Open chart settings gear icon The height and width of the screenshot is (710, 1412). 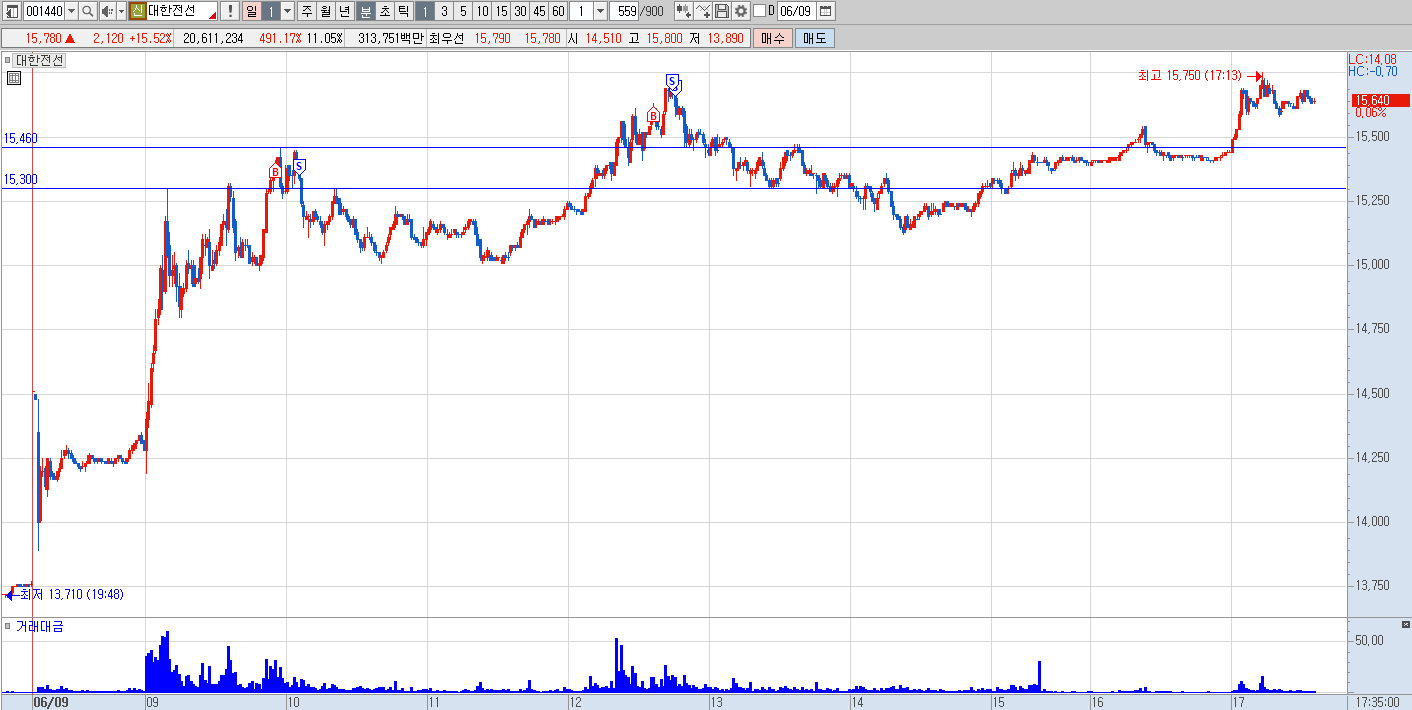pyautogui.click(x=741, y=11)
